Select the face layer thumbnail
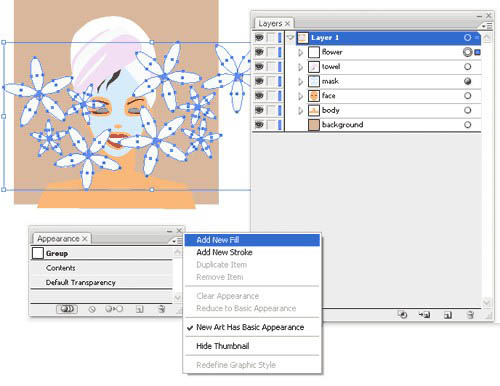The width and height of the screenshot is (500, 386). [x=314, y=96]
